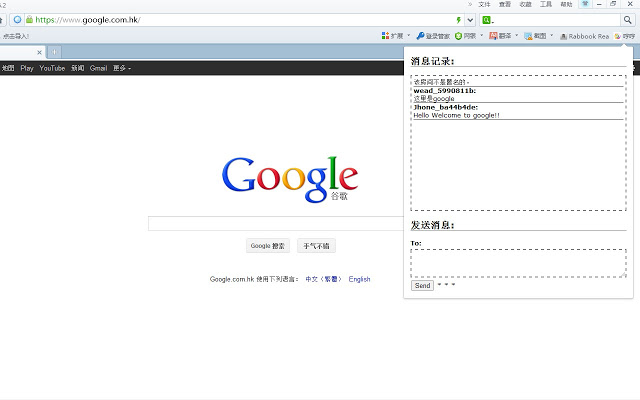
Task: Click the message 'Hello Welcome to google!!'
Action: click(x=456, y=116)
